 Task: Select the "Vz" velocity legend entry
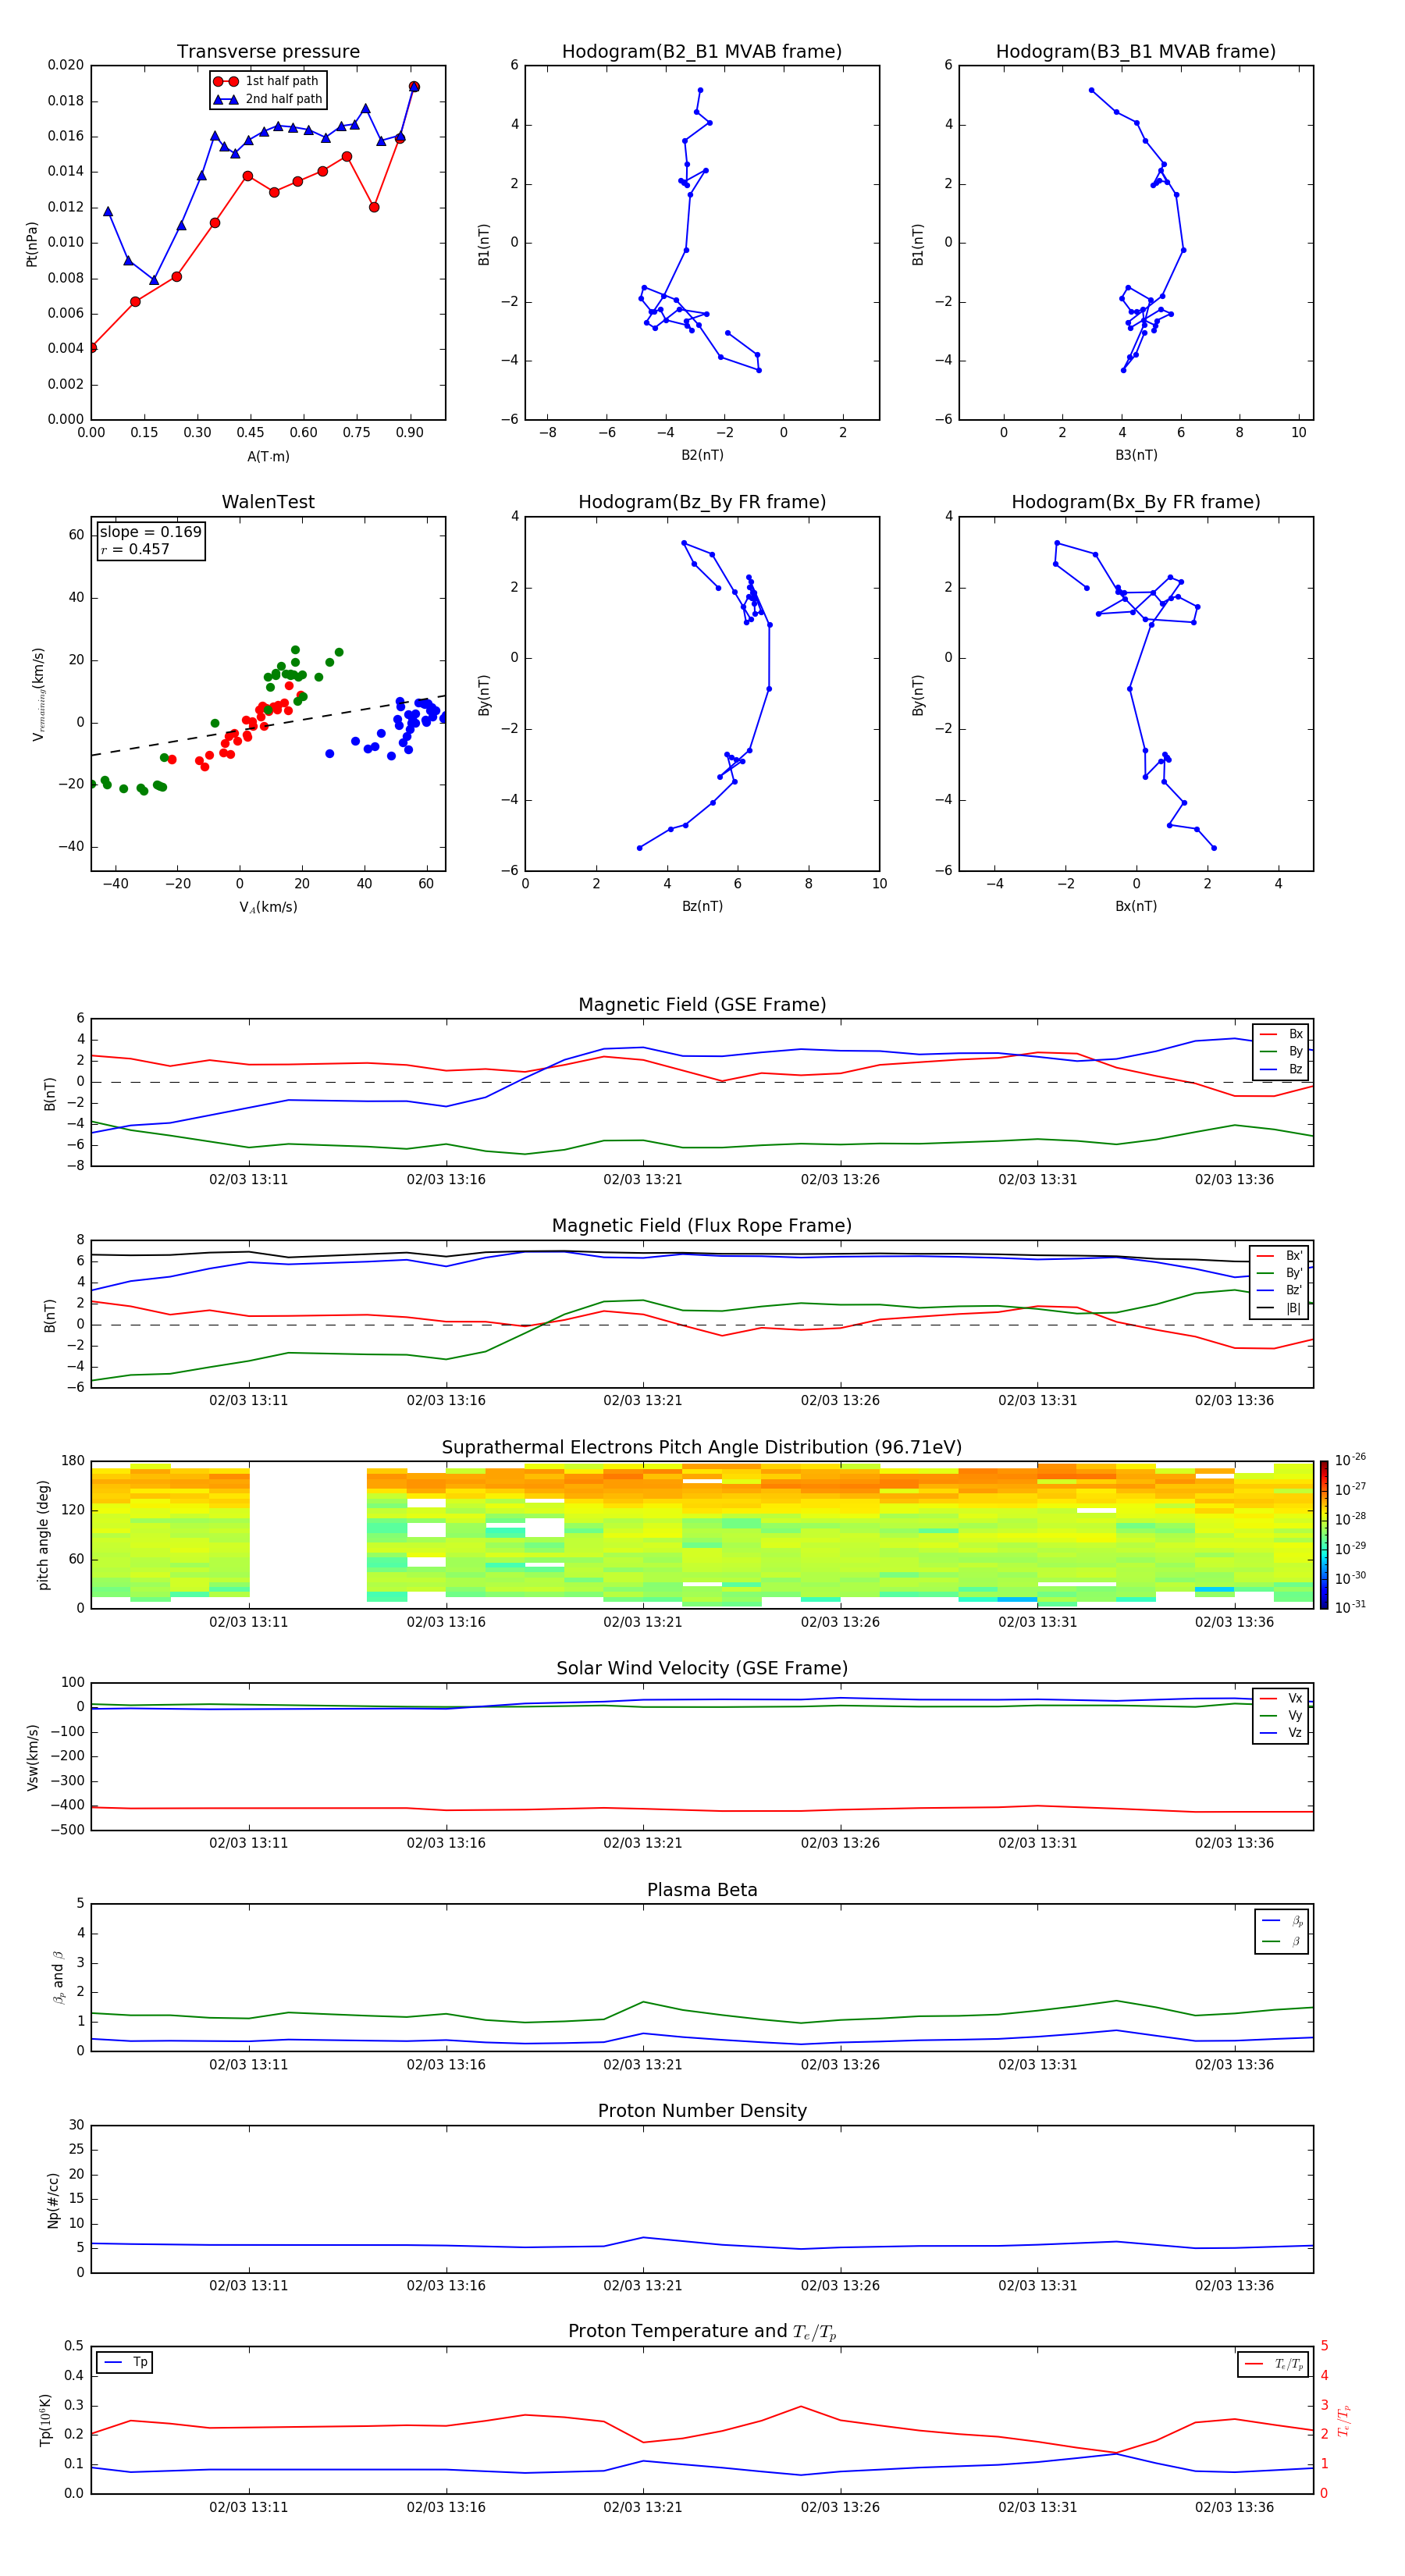[1281, 1733]
